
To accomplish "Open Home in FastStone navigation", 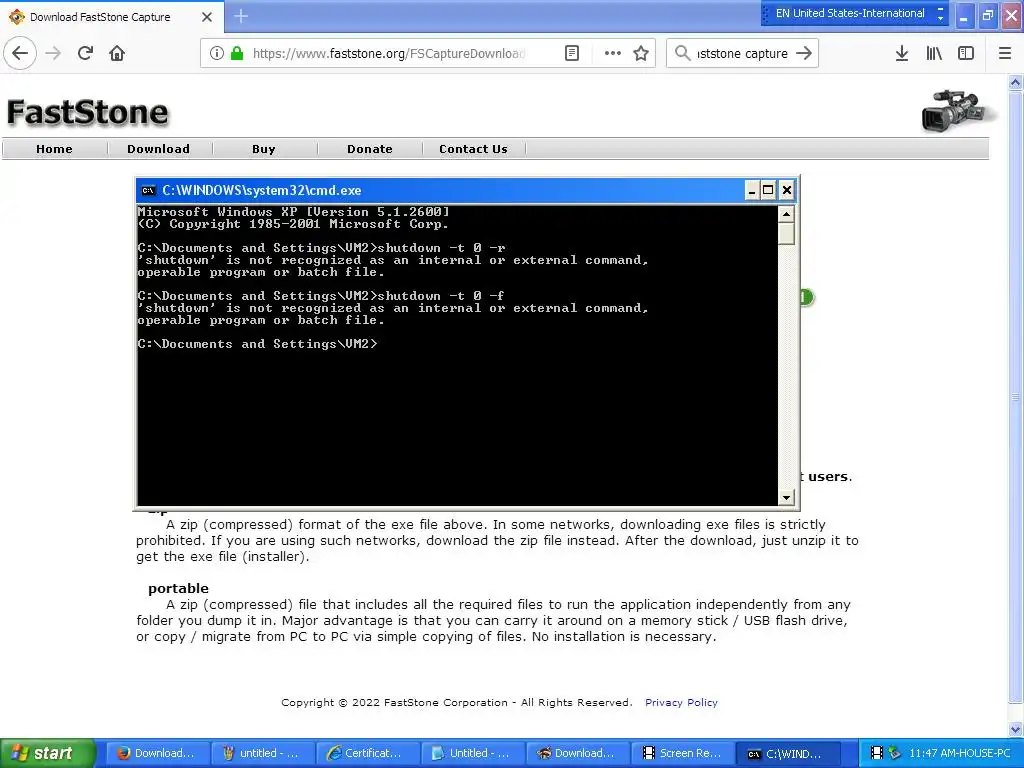I will [x=54, y=149].
